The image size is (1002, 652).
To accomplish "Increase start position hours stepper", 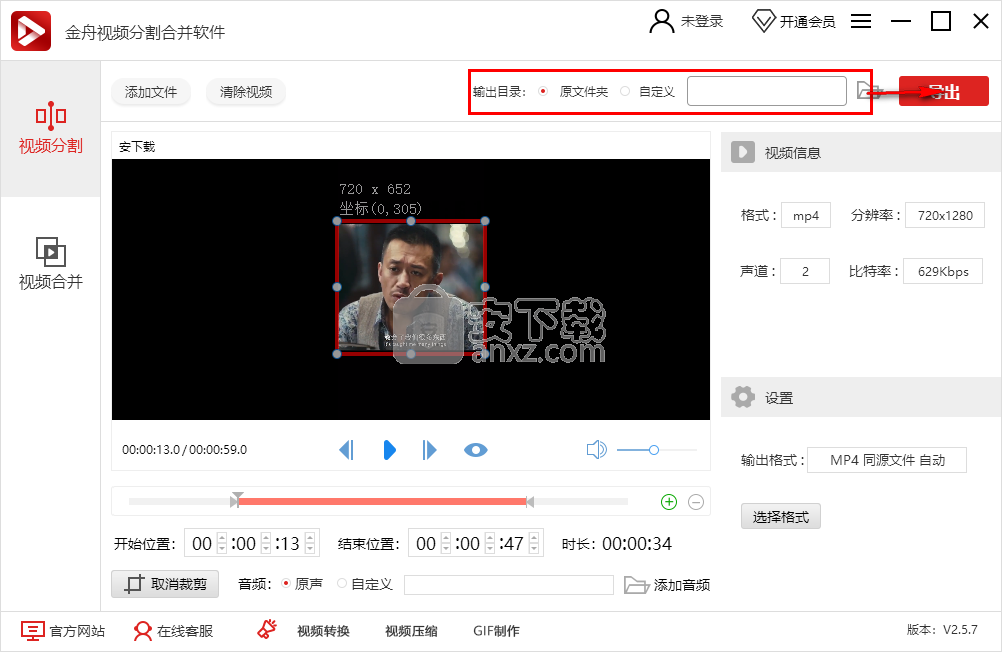I will (222, 538).
